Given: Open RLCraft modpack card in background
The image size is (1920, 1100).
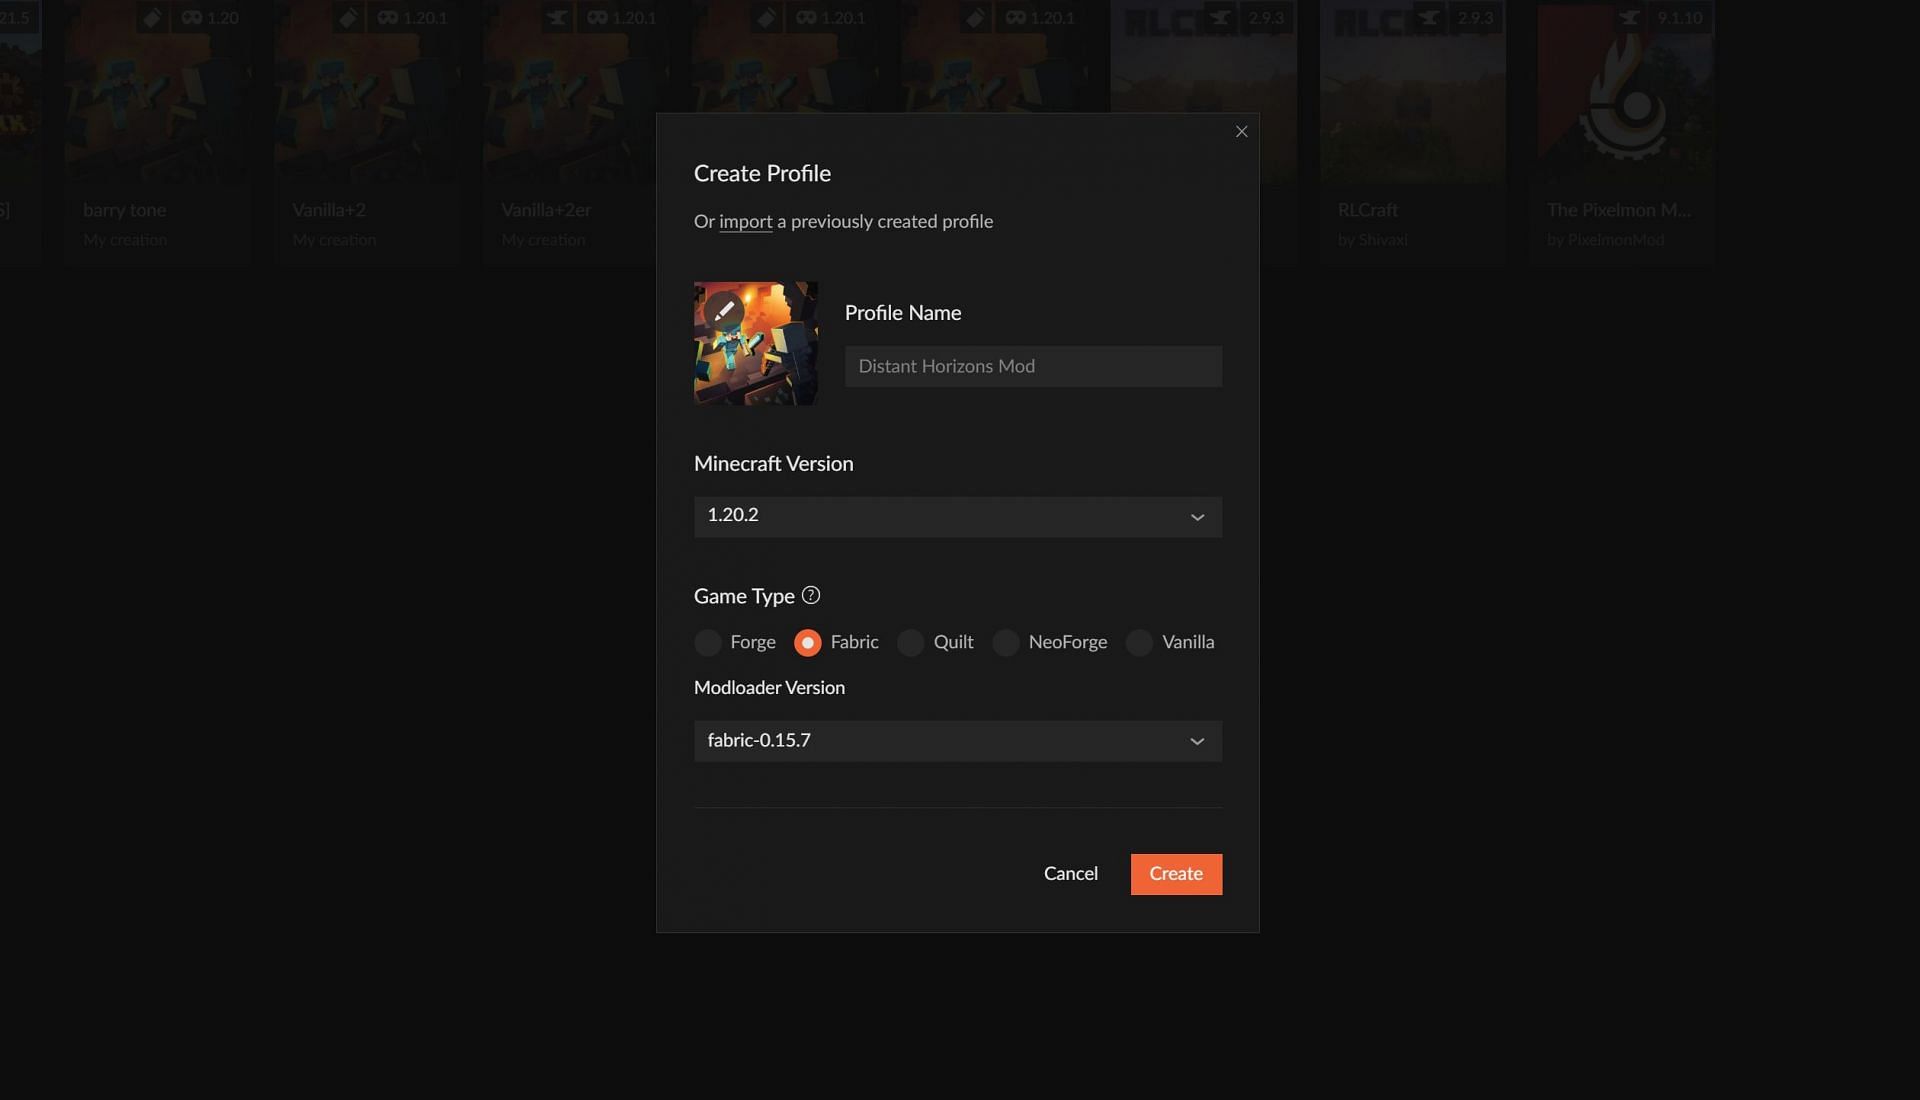Looking at the screenshot, I should pyautogui.click(x=1412, y=132).
